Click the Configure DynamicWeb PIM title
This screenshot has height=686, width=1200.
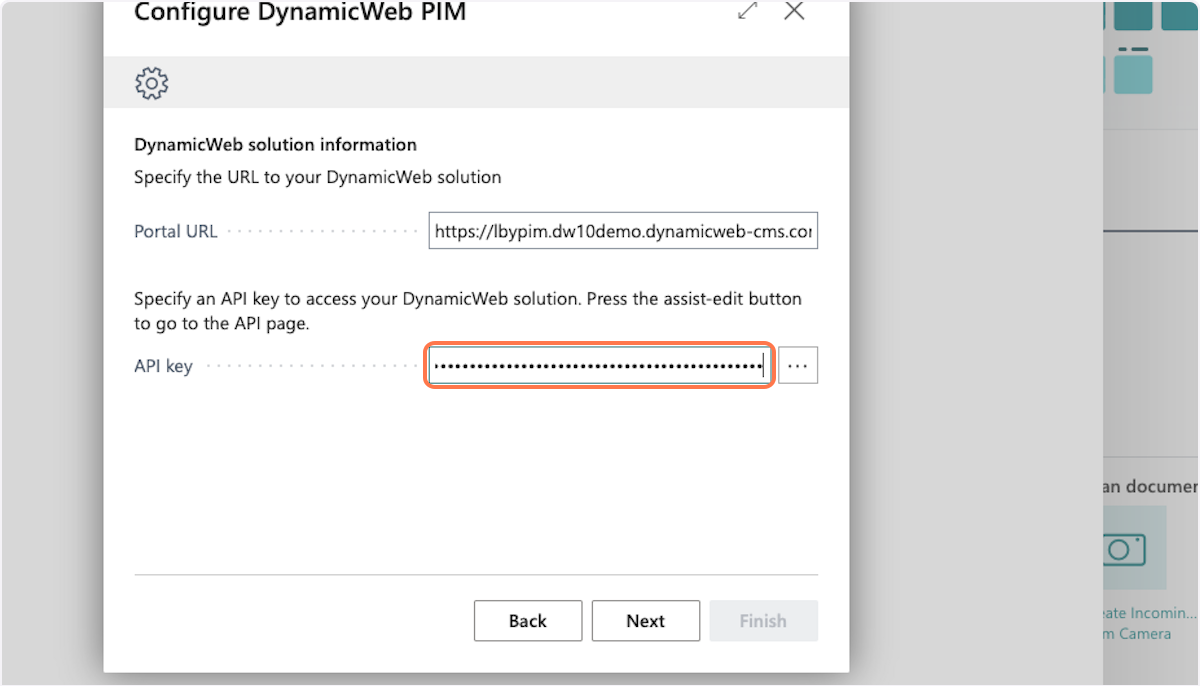300,12
